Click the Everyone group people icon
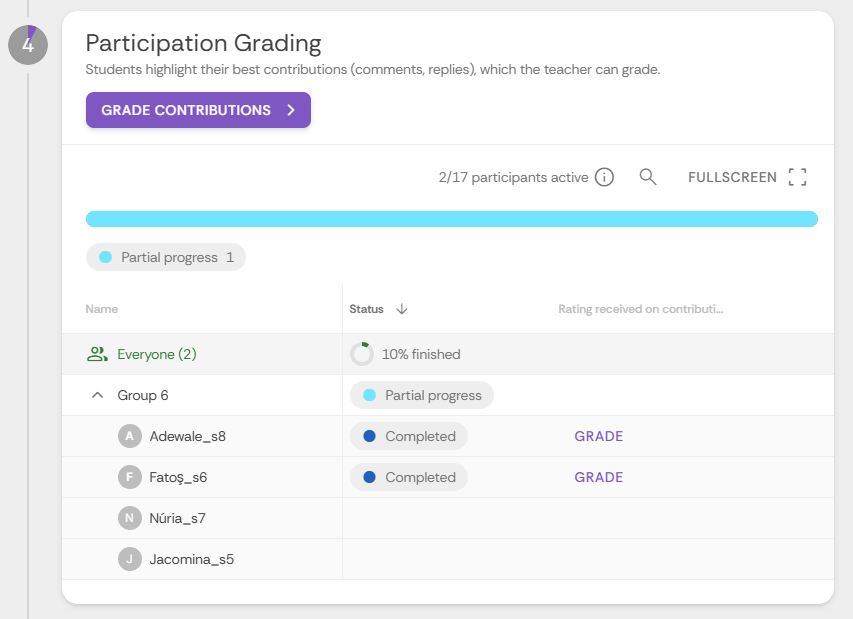The width and height of the screenshot is (853, 619). pyautogui.click(x=97, y=354)
